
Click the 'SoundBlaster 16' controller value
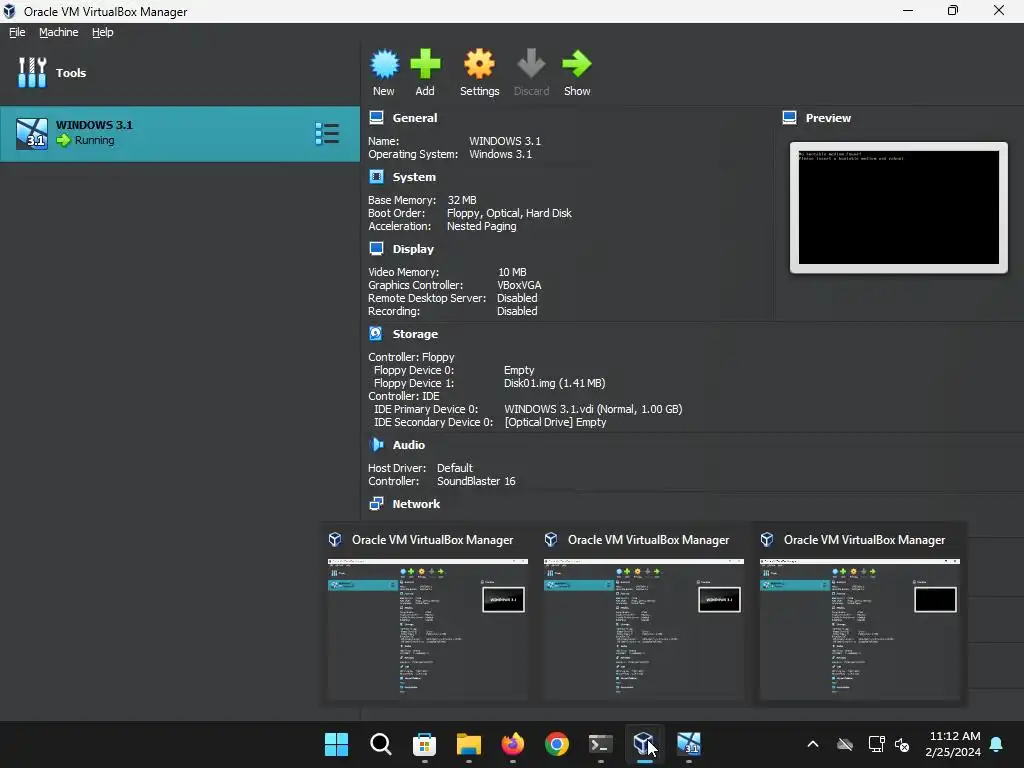point(476,481)
